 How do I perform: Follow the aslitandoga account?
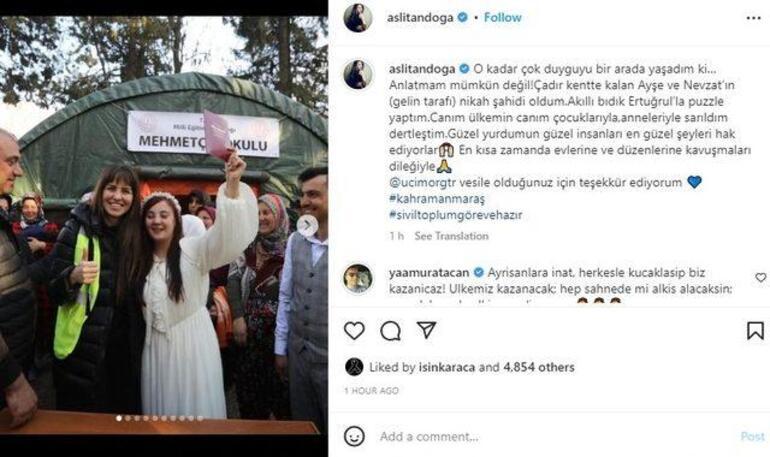502,17
